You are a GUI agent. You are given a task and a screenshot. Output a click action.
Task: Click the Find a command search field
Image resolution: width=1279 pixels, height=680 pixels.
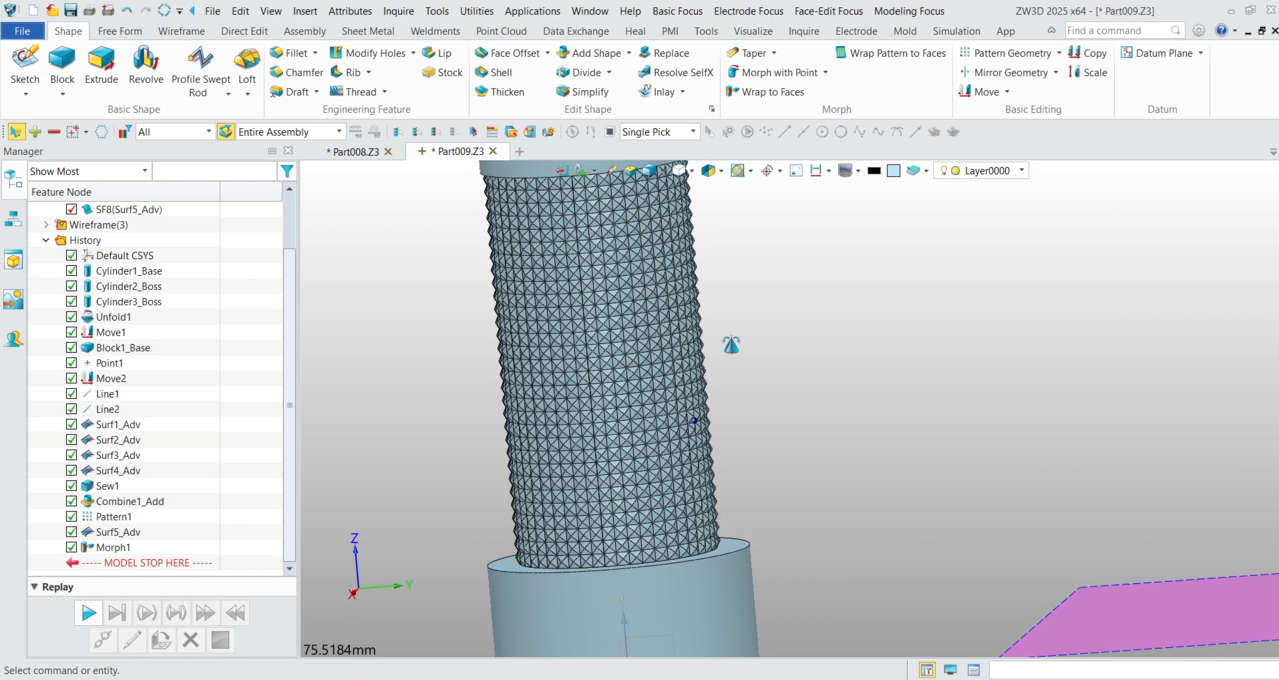[1122, 30]
